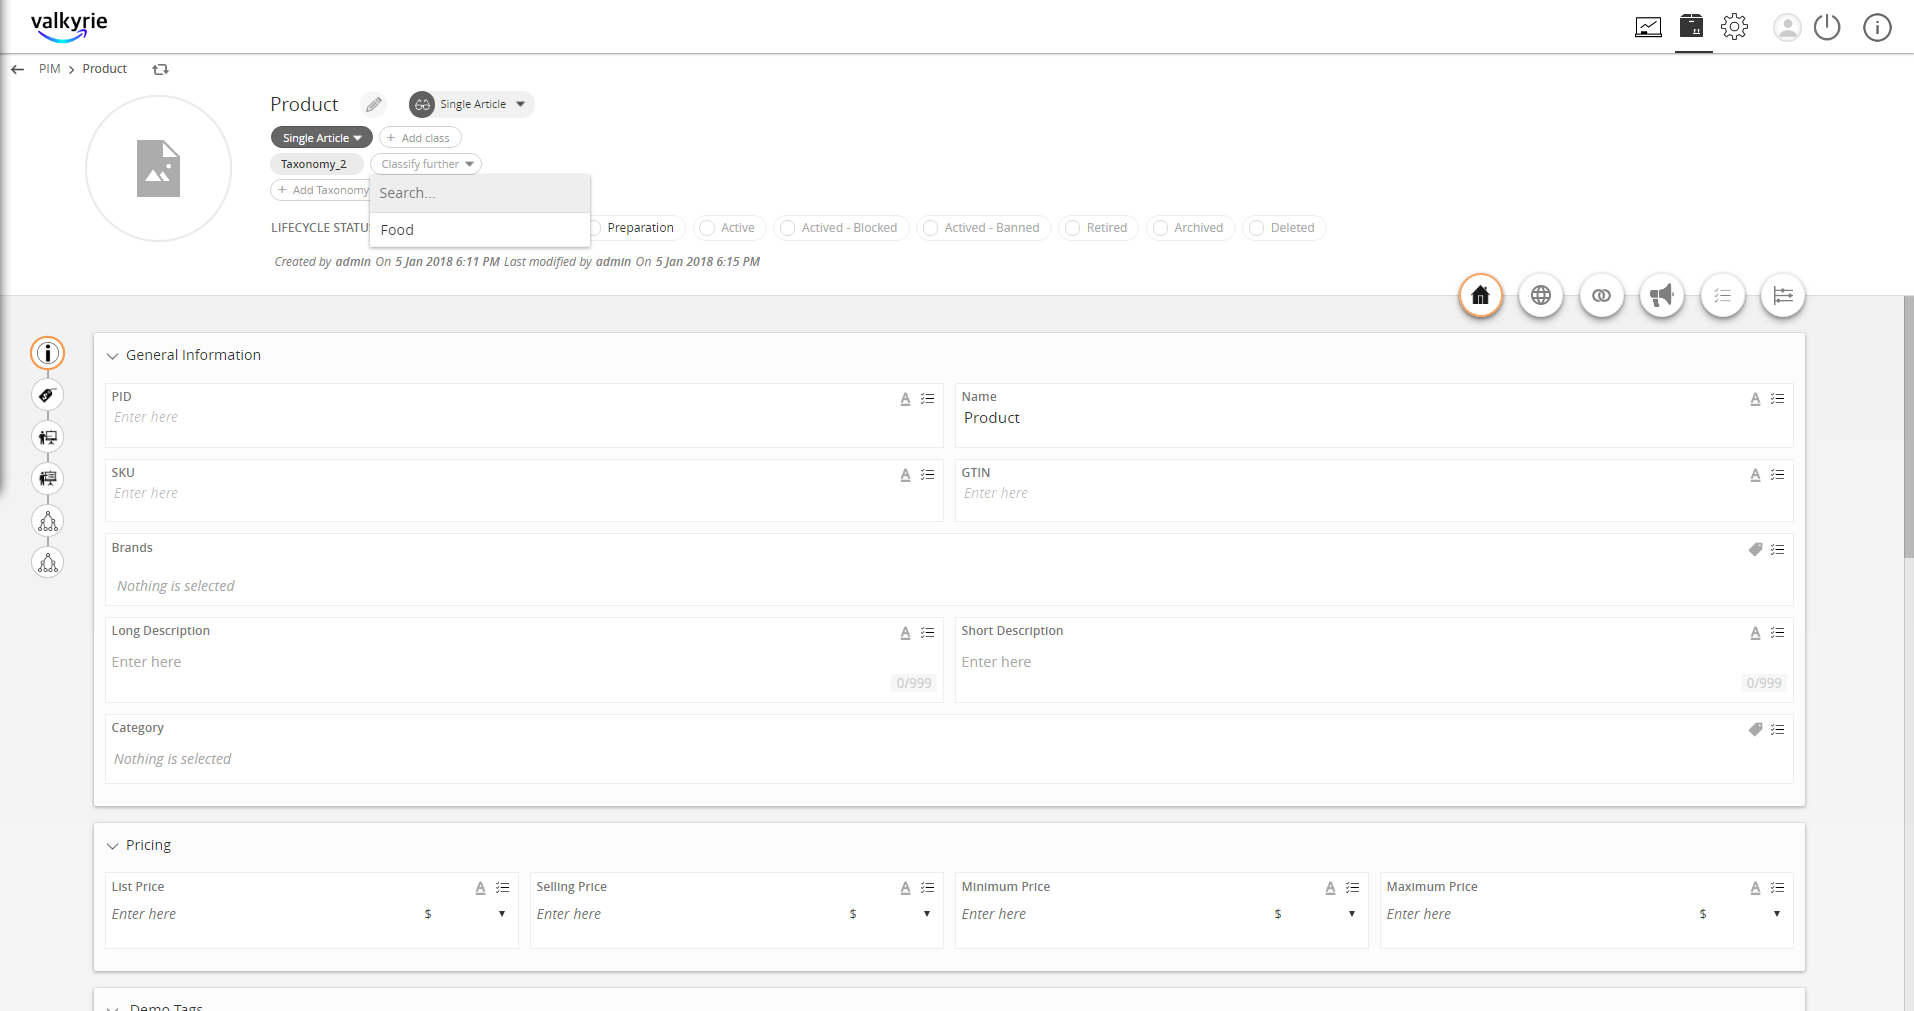Click the text format icon on Selling Price

(x=905, y=888)
